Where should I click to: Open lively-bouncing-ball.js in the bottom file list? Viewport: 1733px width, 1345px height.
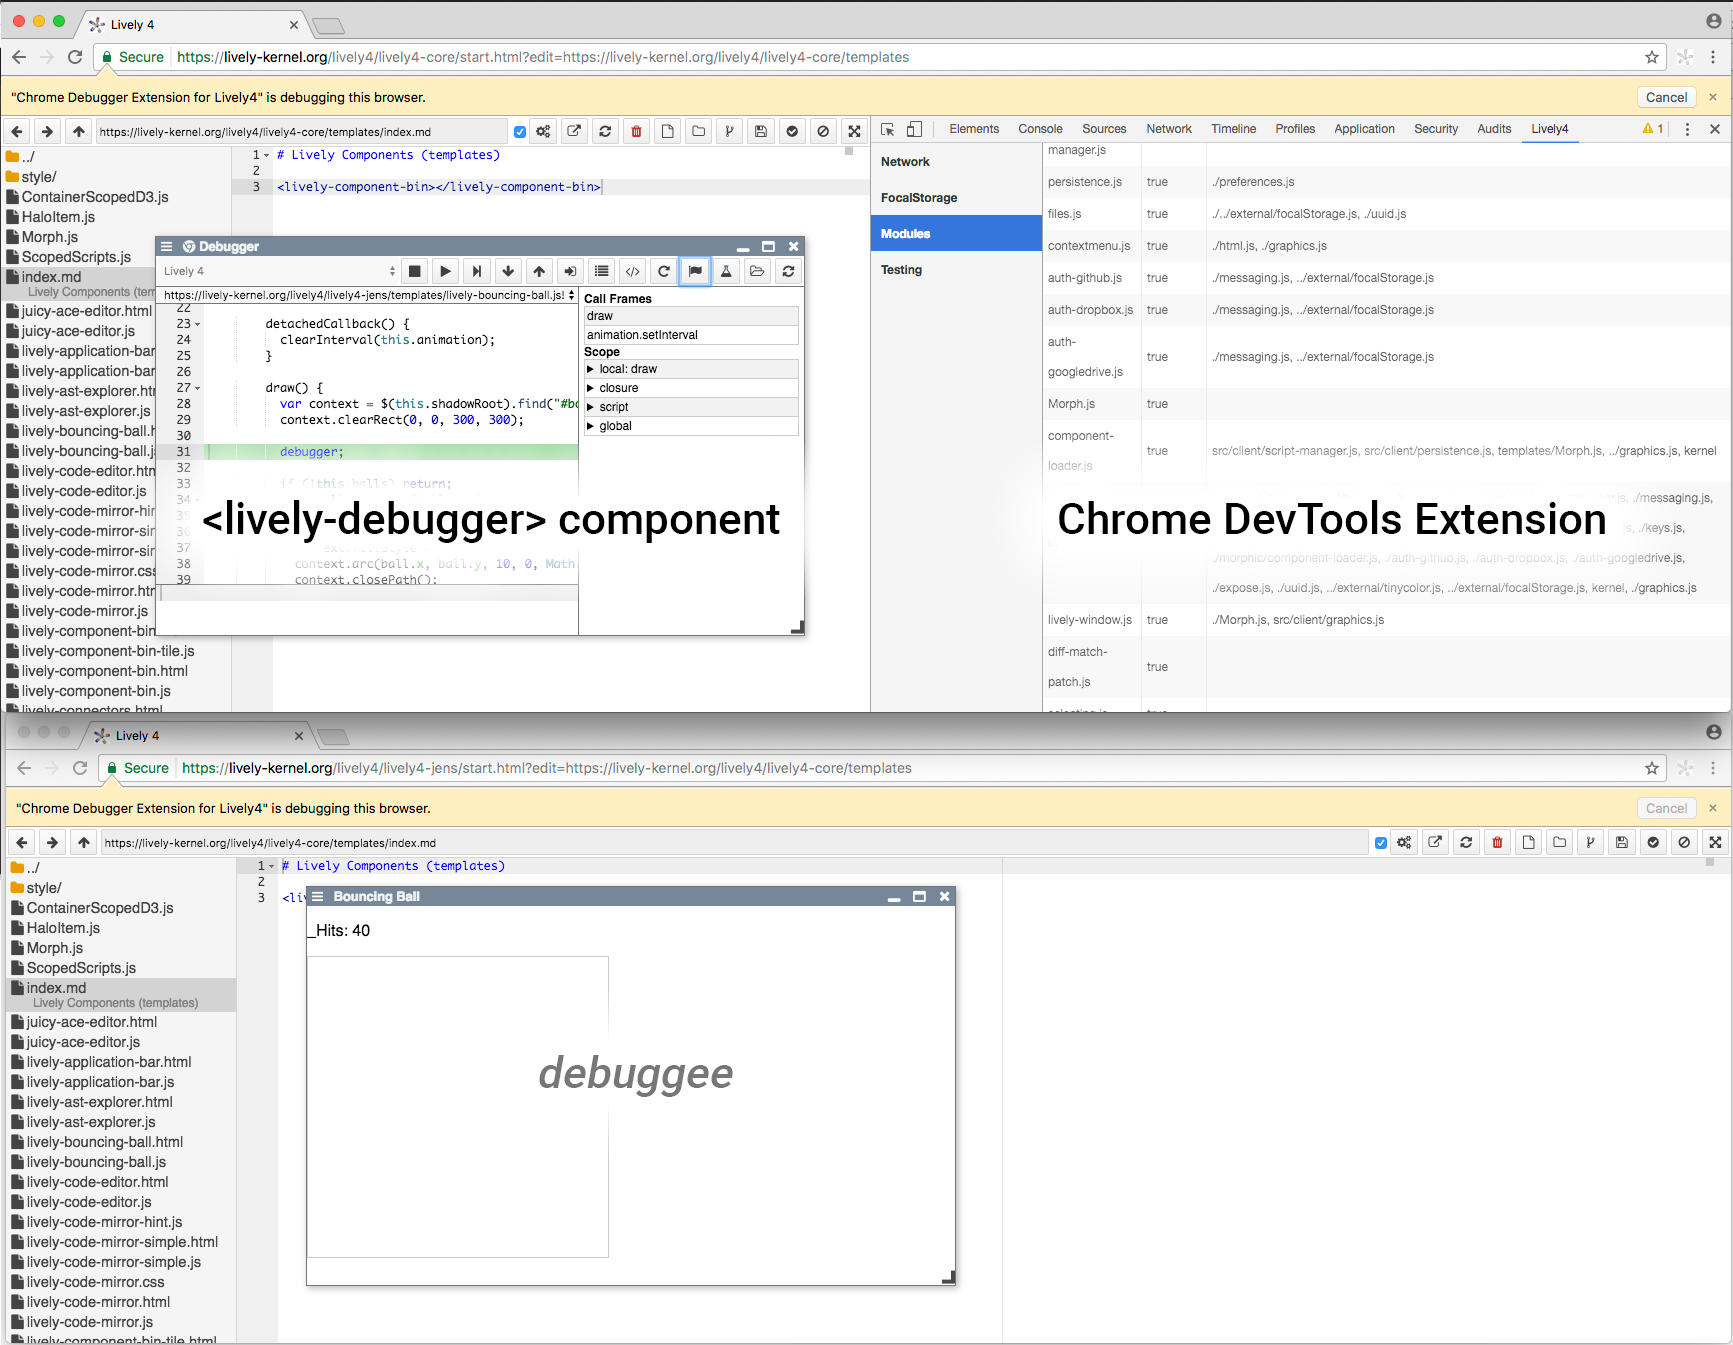[96, 1162]
